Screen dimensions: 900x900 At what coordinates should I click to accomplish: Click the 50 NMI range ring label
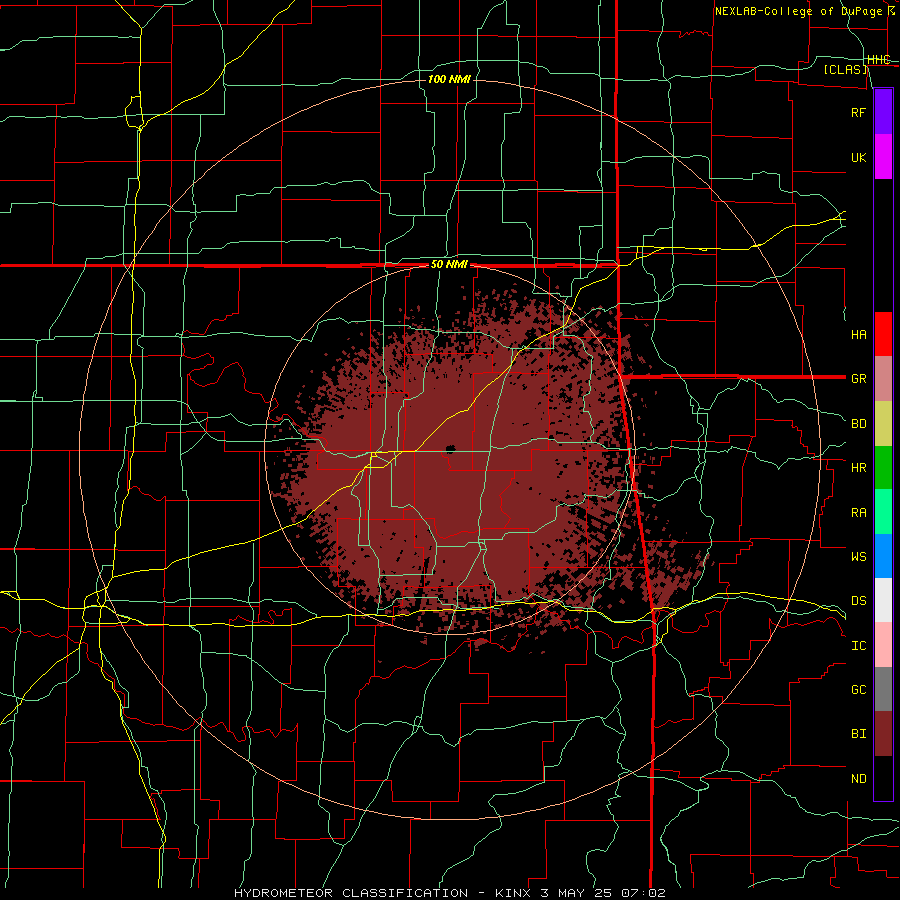(x=449, y=264)
